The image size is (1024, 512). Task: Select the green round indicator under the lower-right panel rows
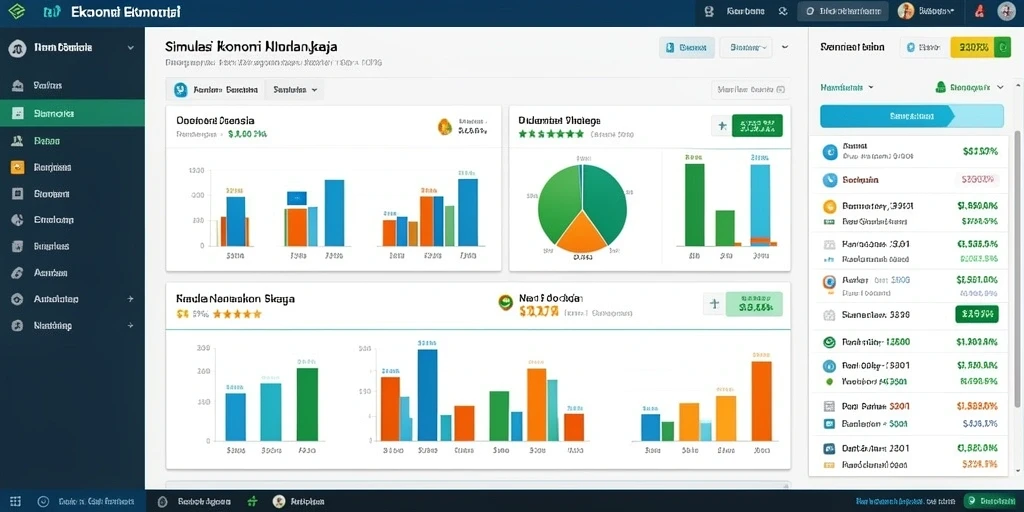click(829, 381)
